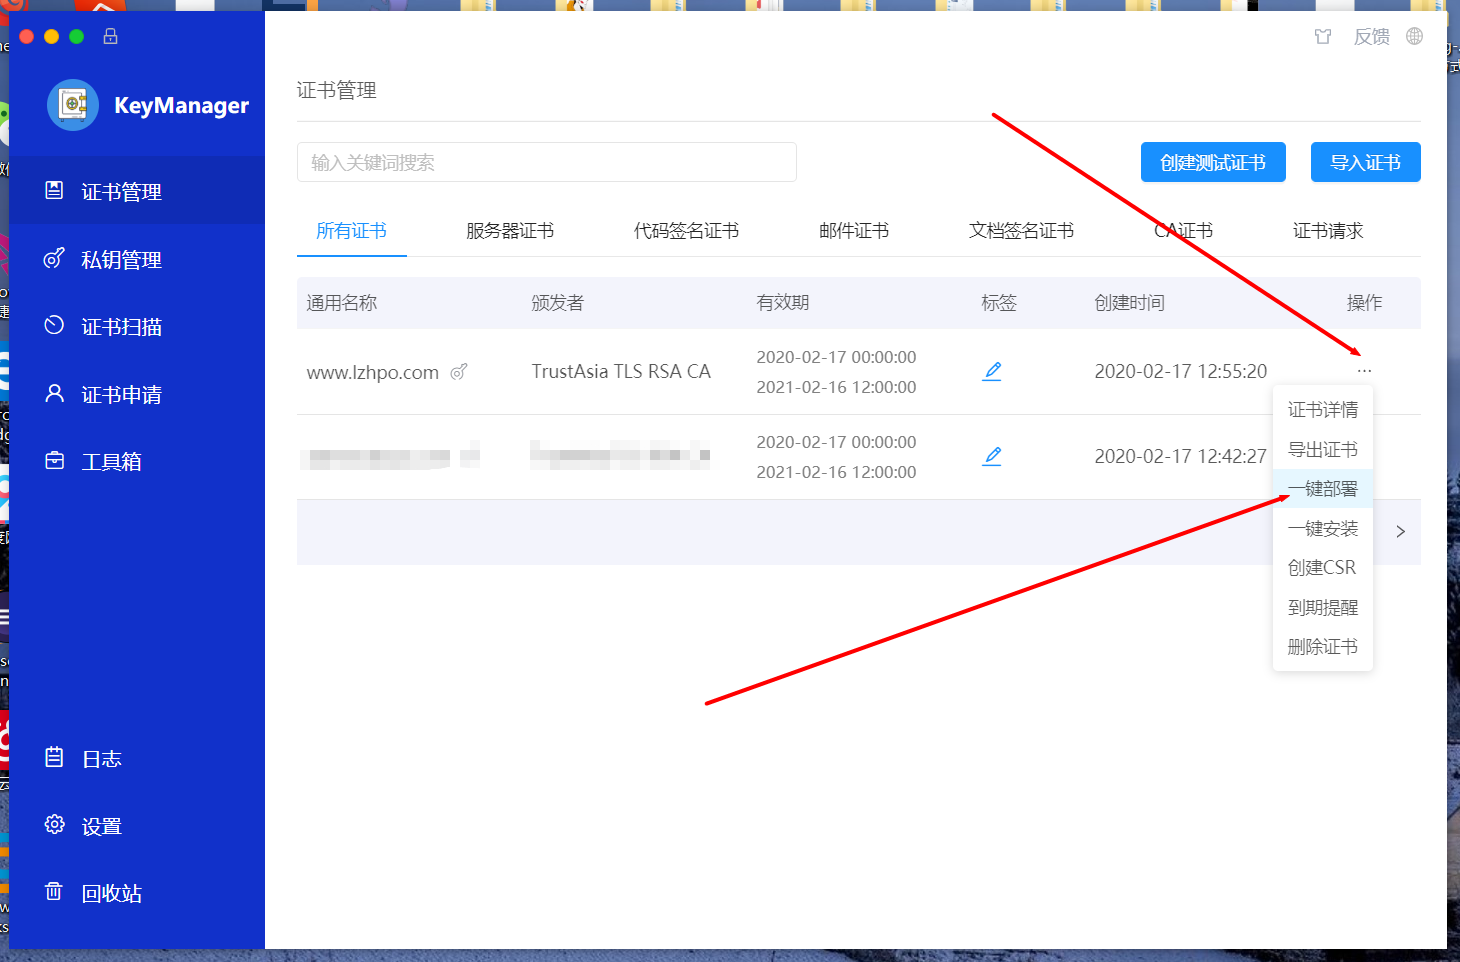Open the skin theme shirt icon

coord(1323,37)
